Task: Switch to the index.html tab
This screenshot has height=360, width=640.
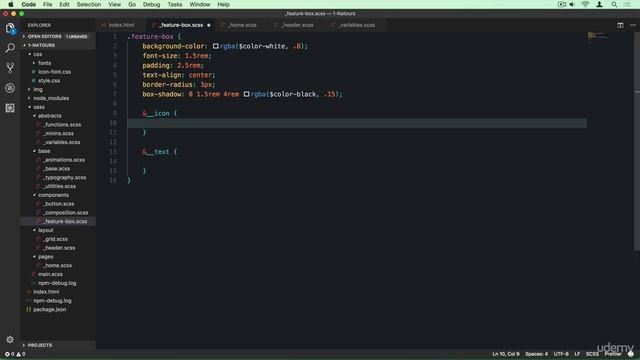Action: click(x=121, y=25)
